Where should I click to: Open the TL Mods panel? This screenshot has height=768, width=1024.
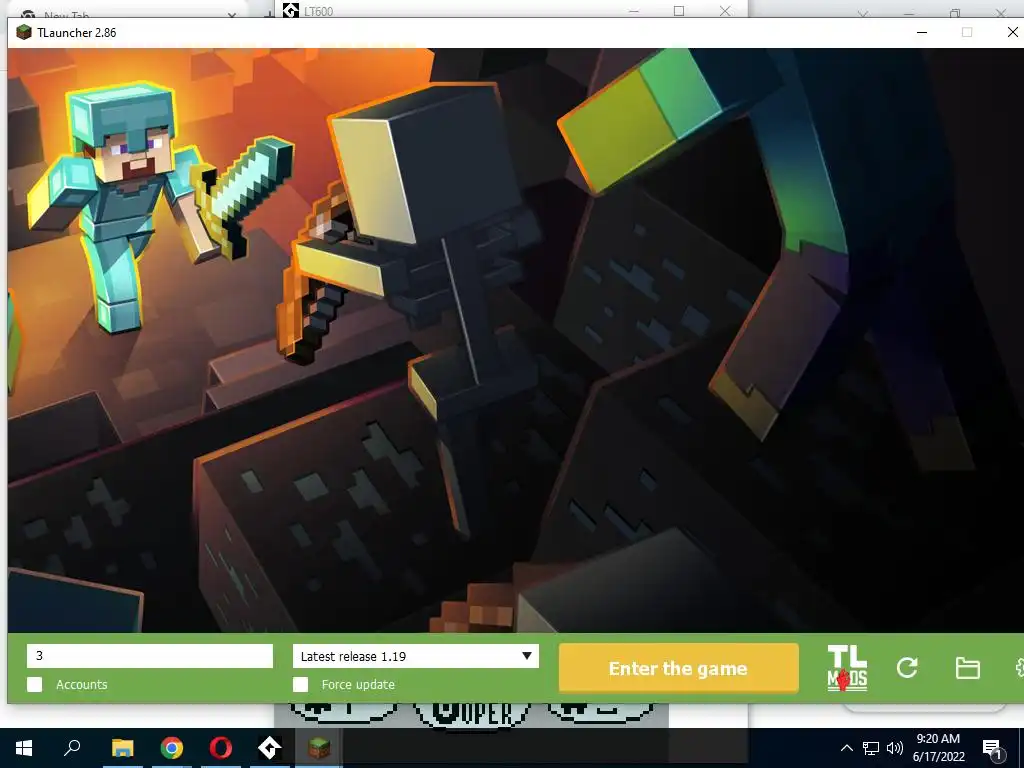pyautogui.click(x=847, y=668)
